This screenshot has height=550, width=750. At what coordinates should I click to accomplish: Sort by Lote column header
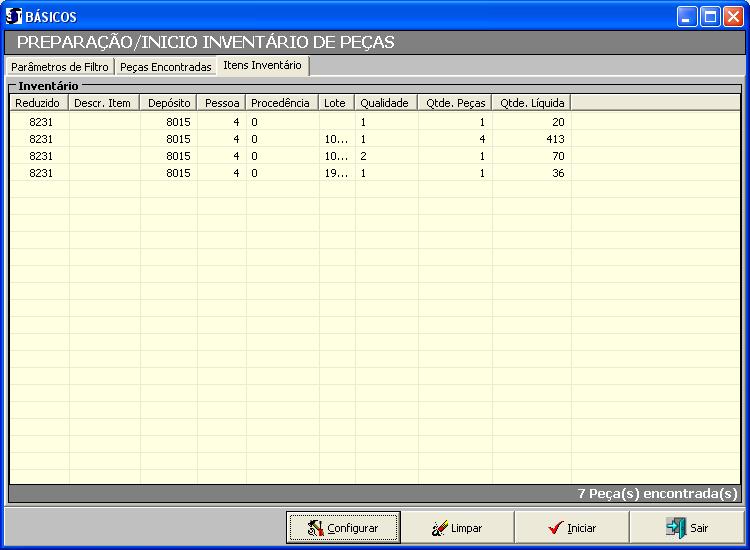point(335,103)
